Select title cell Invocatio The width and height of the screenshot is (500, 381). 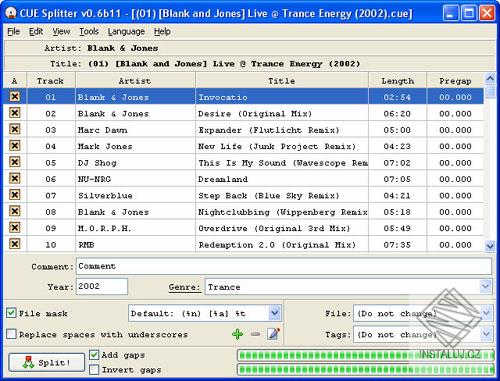click(x=282, y=97)
